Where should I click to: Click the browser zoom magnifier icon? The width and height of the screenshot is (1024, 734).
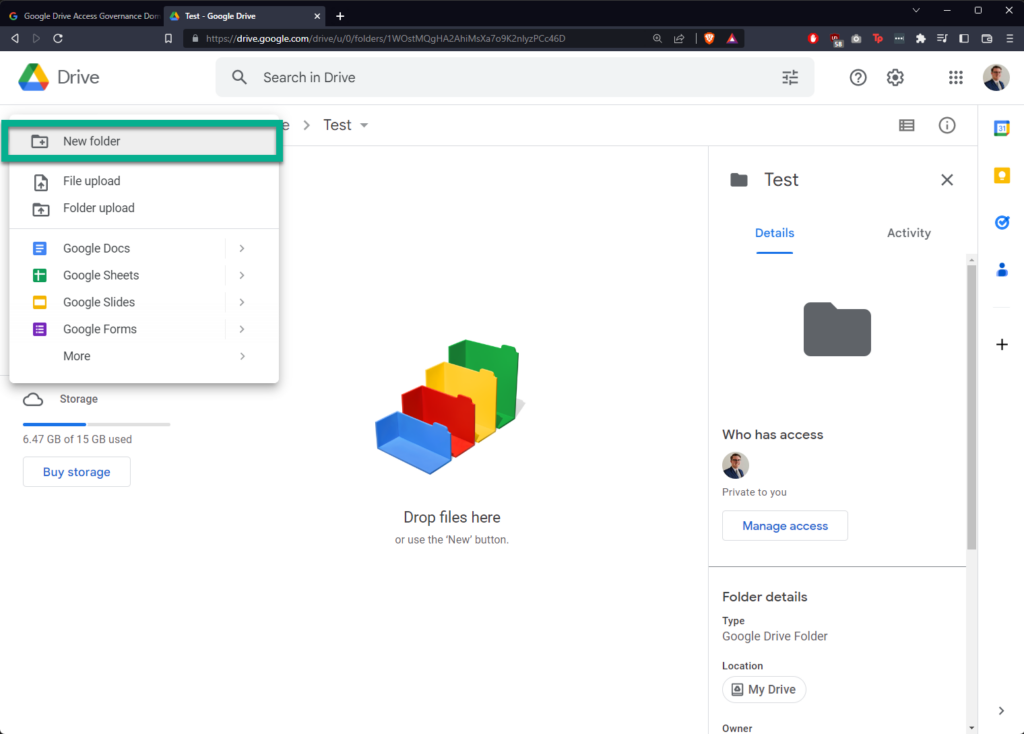coord(657,39)
